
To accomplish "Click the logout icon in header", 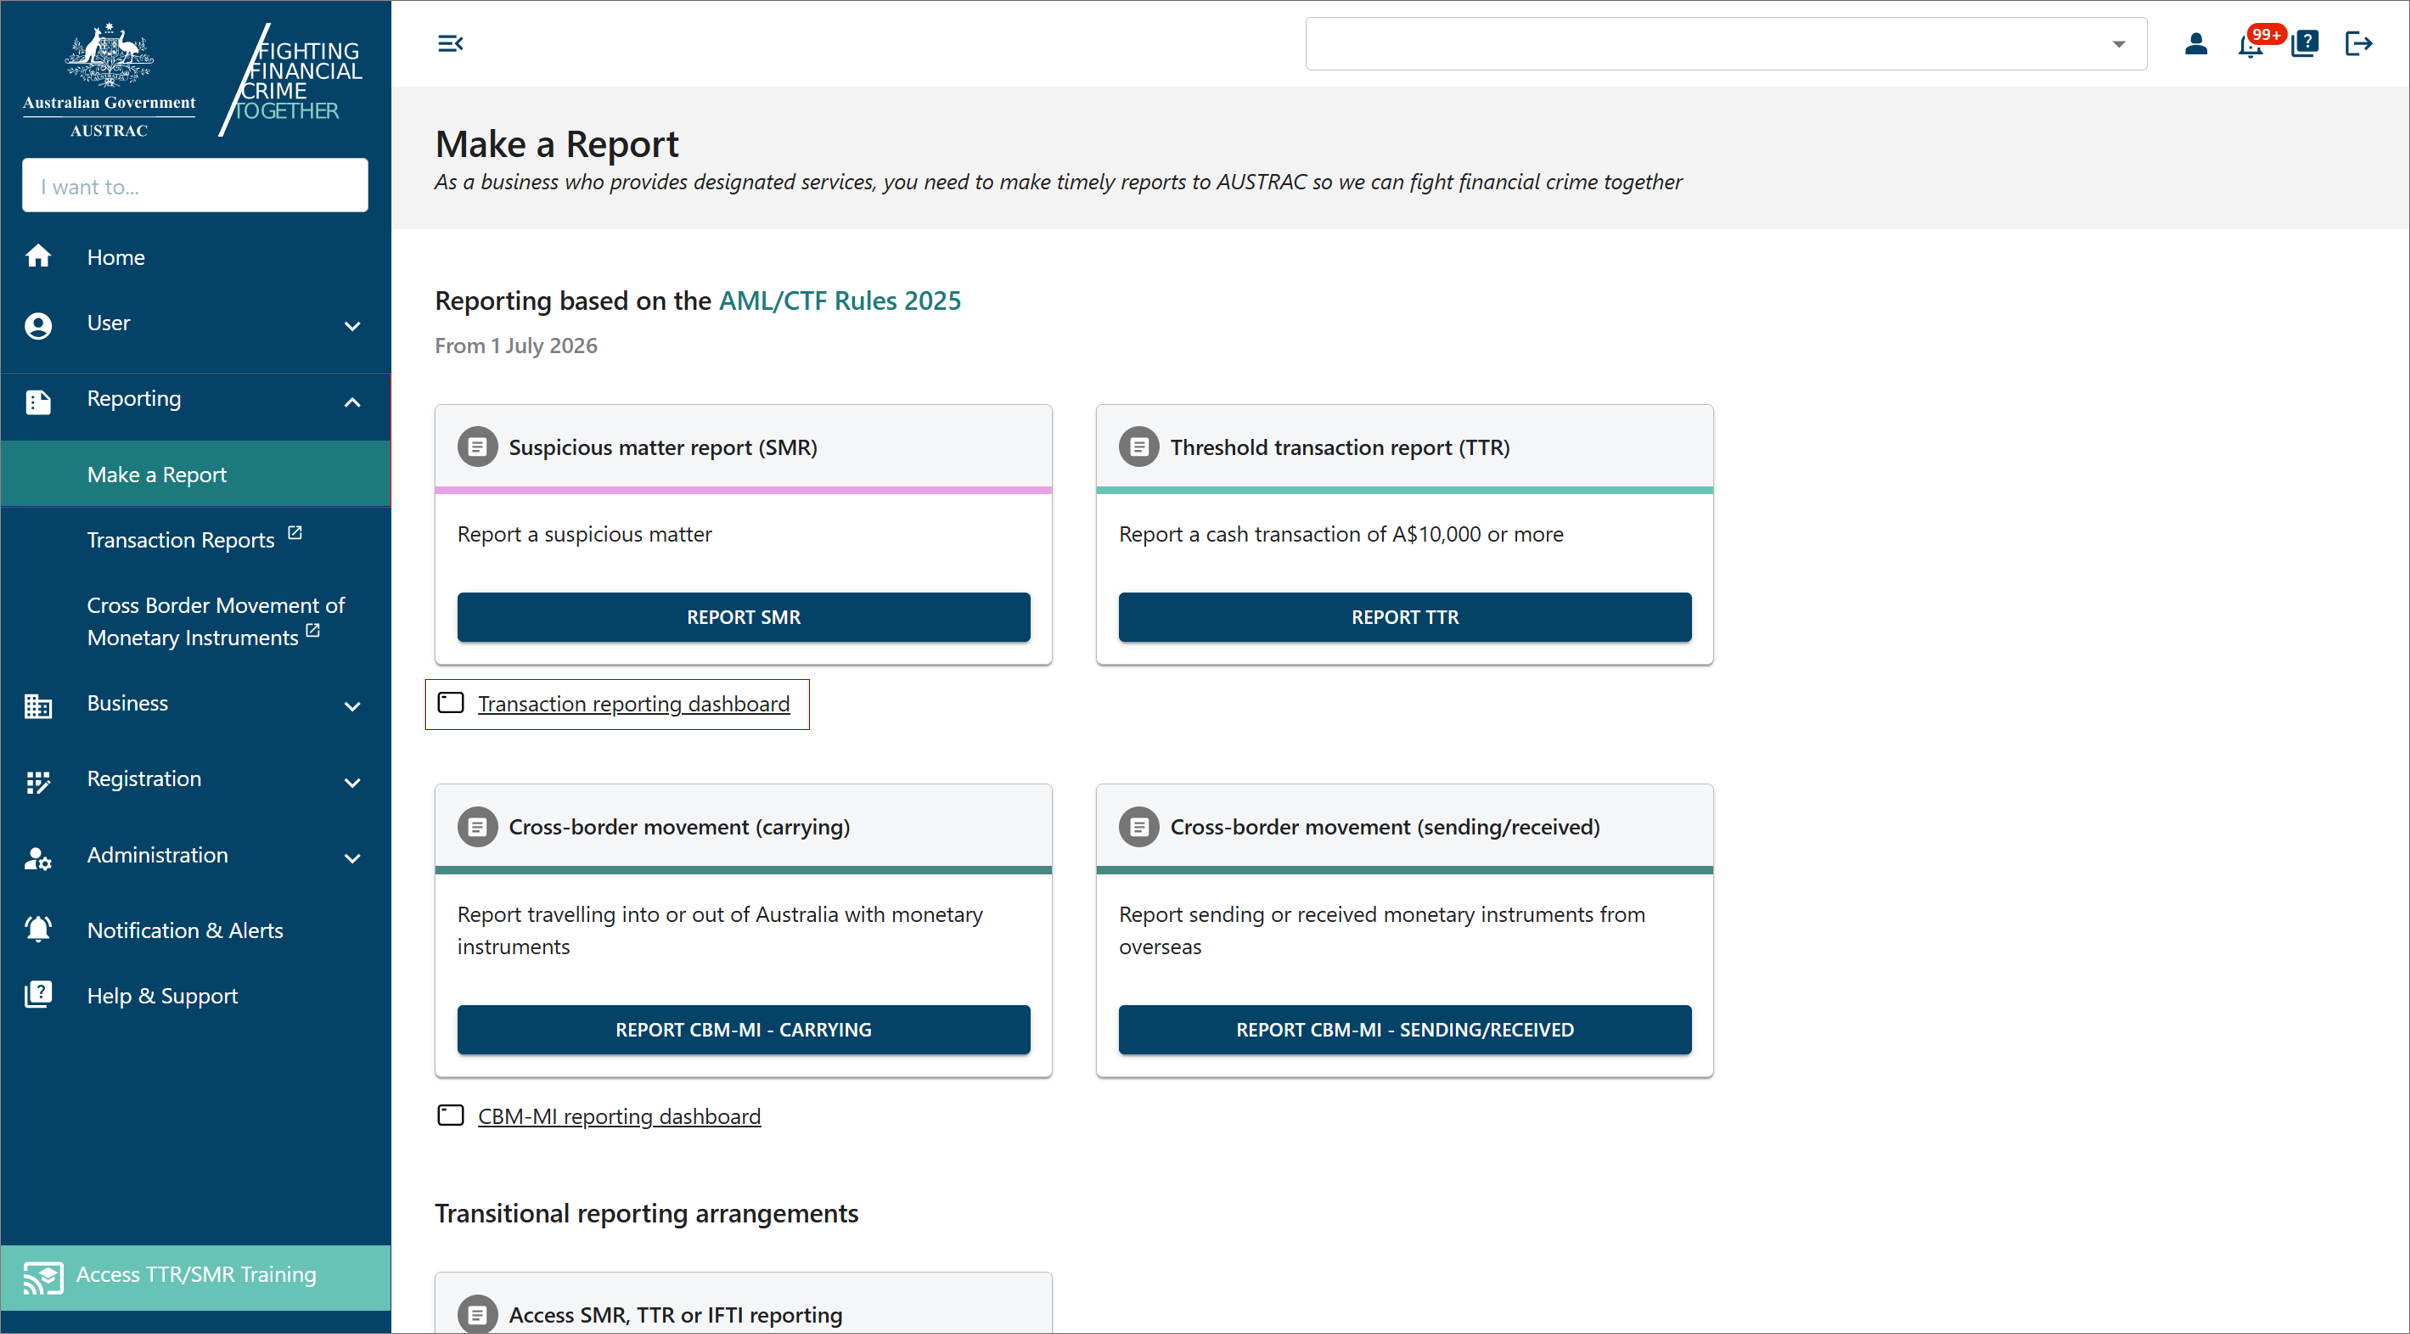I will [2358, 43].
